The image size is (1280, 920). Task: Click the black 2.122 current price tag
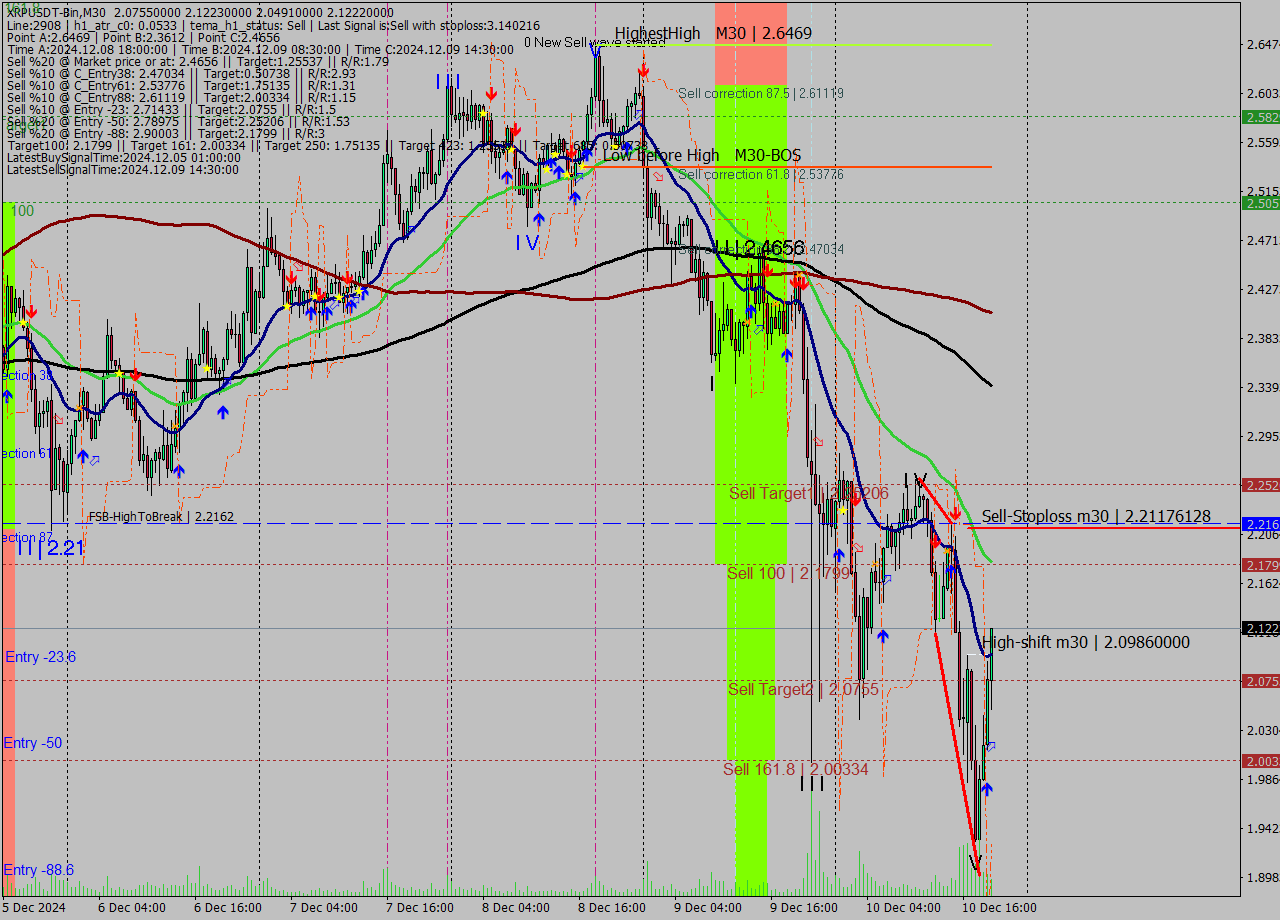coord(1260,628)
